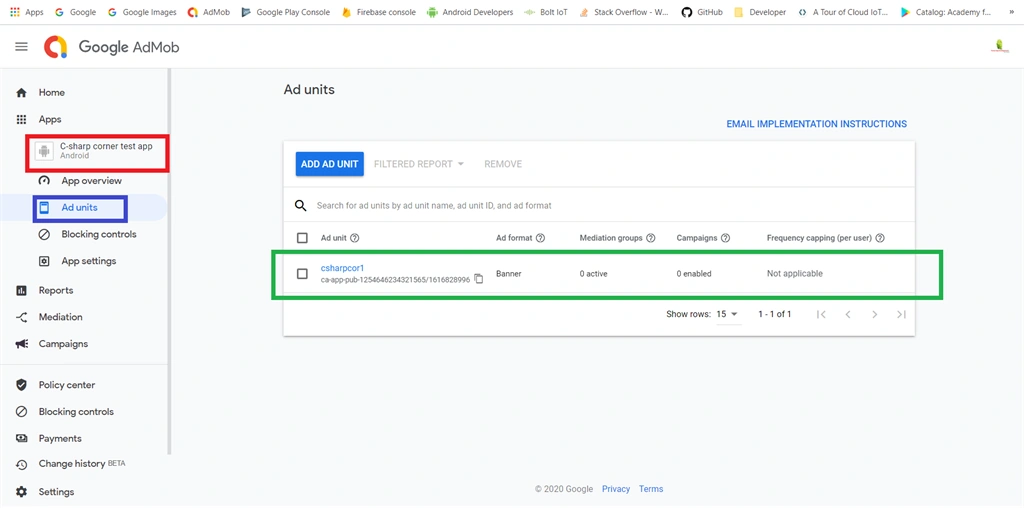Go to the last page of results
The image size is (1024, 508).
tap(901, 315)
